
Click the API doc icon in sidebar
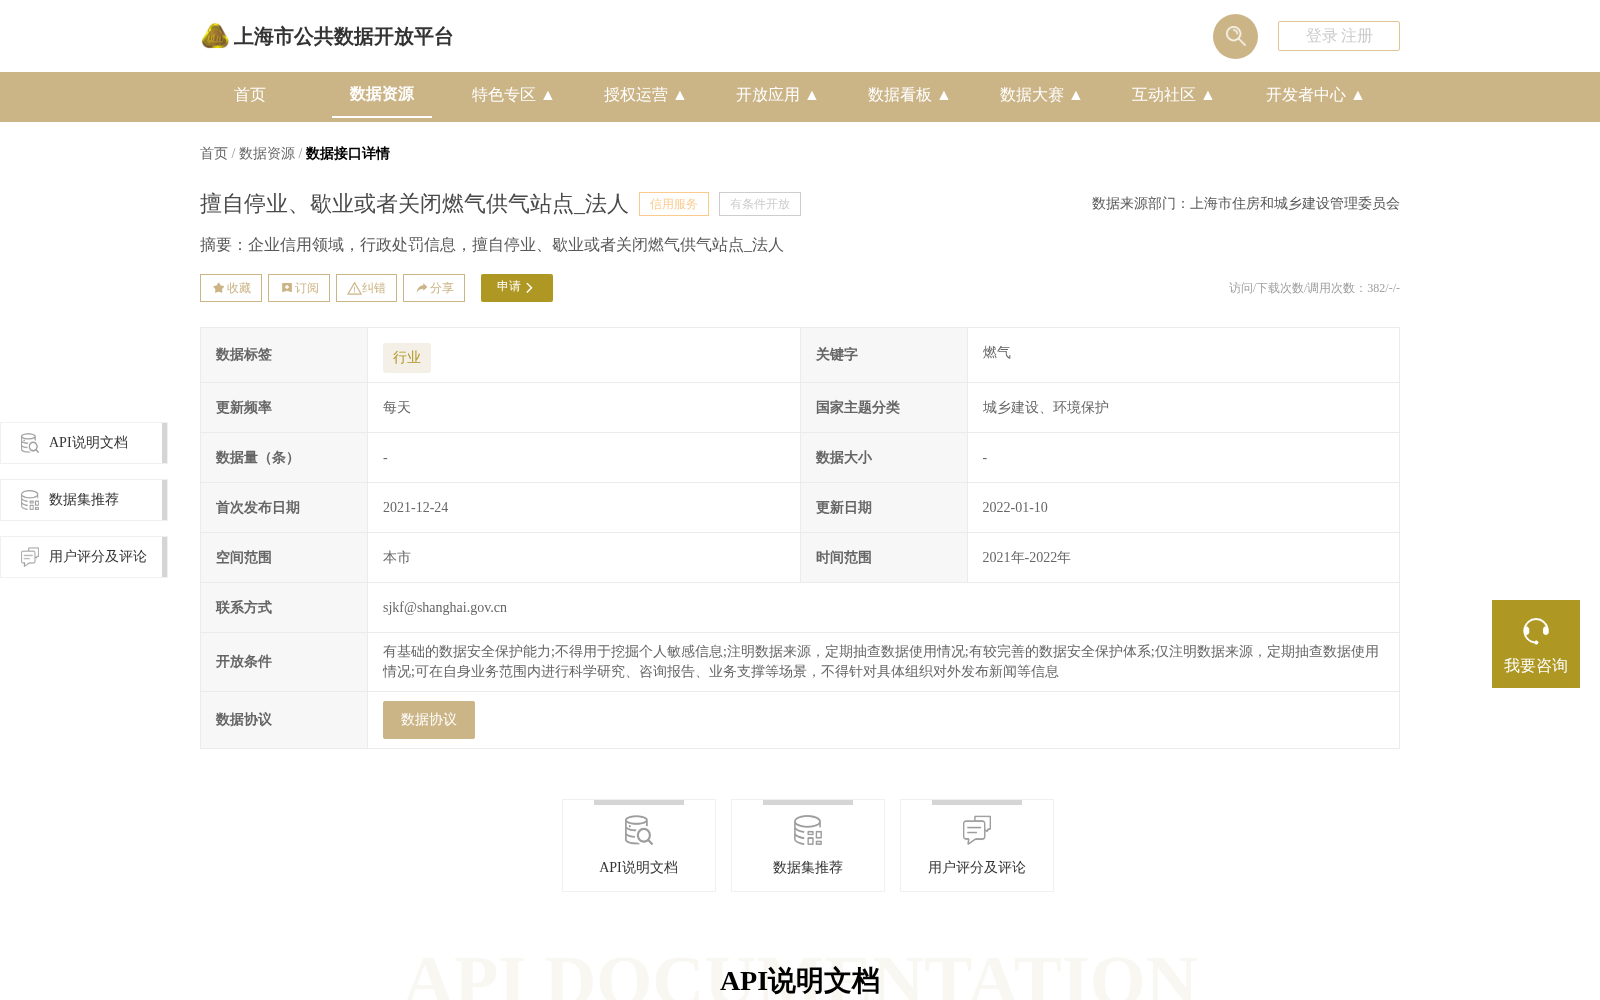pos(30,443)
